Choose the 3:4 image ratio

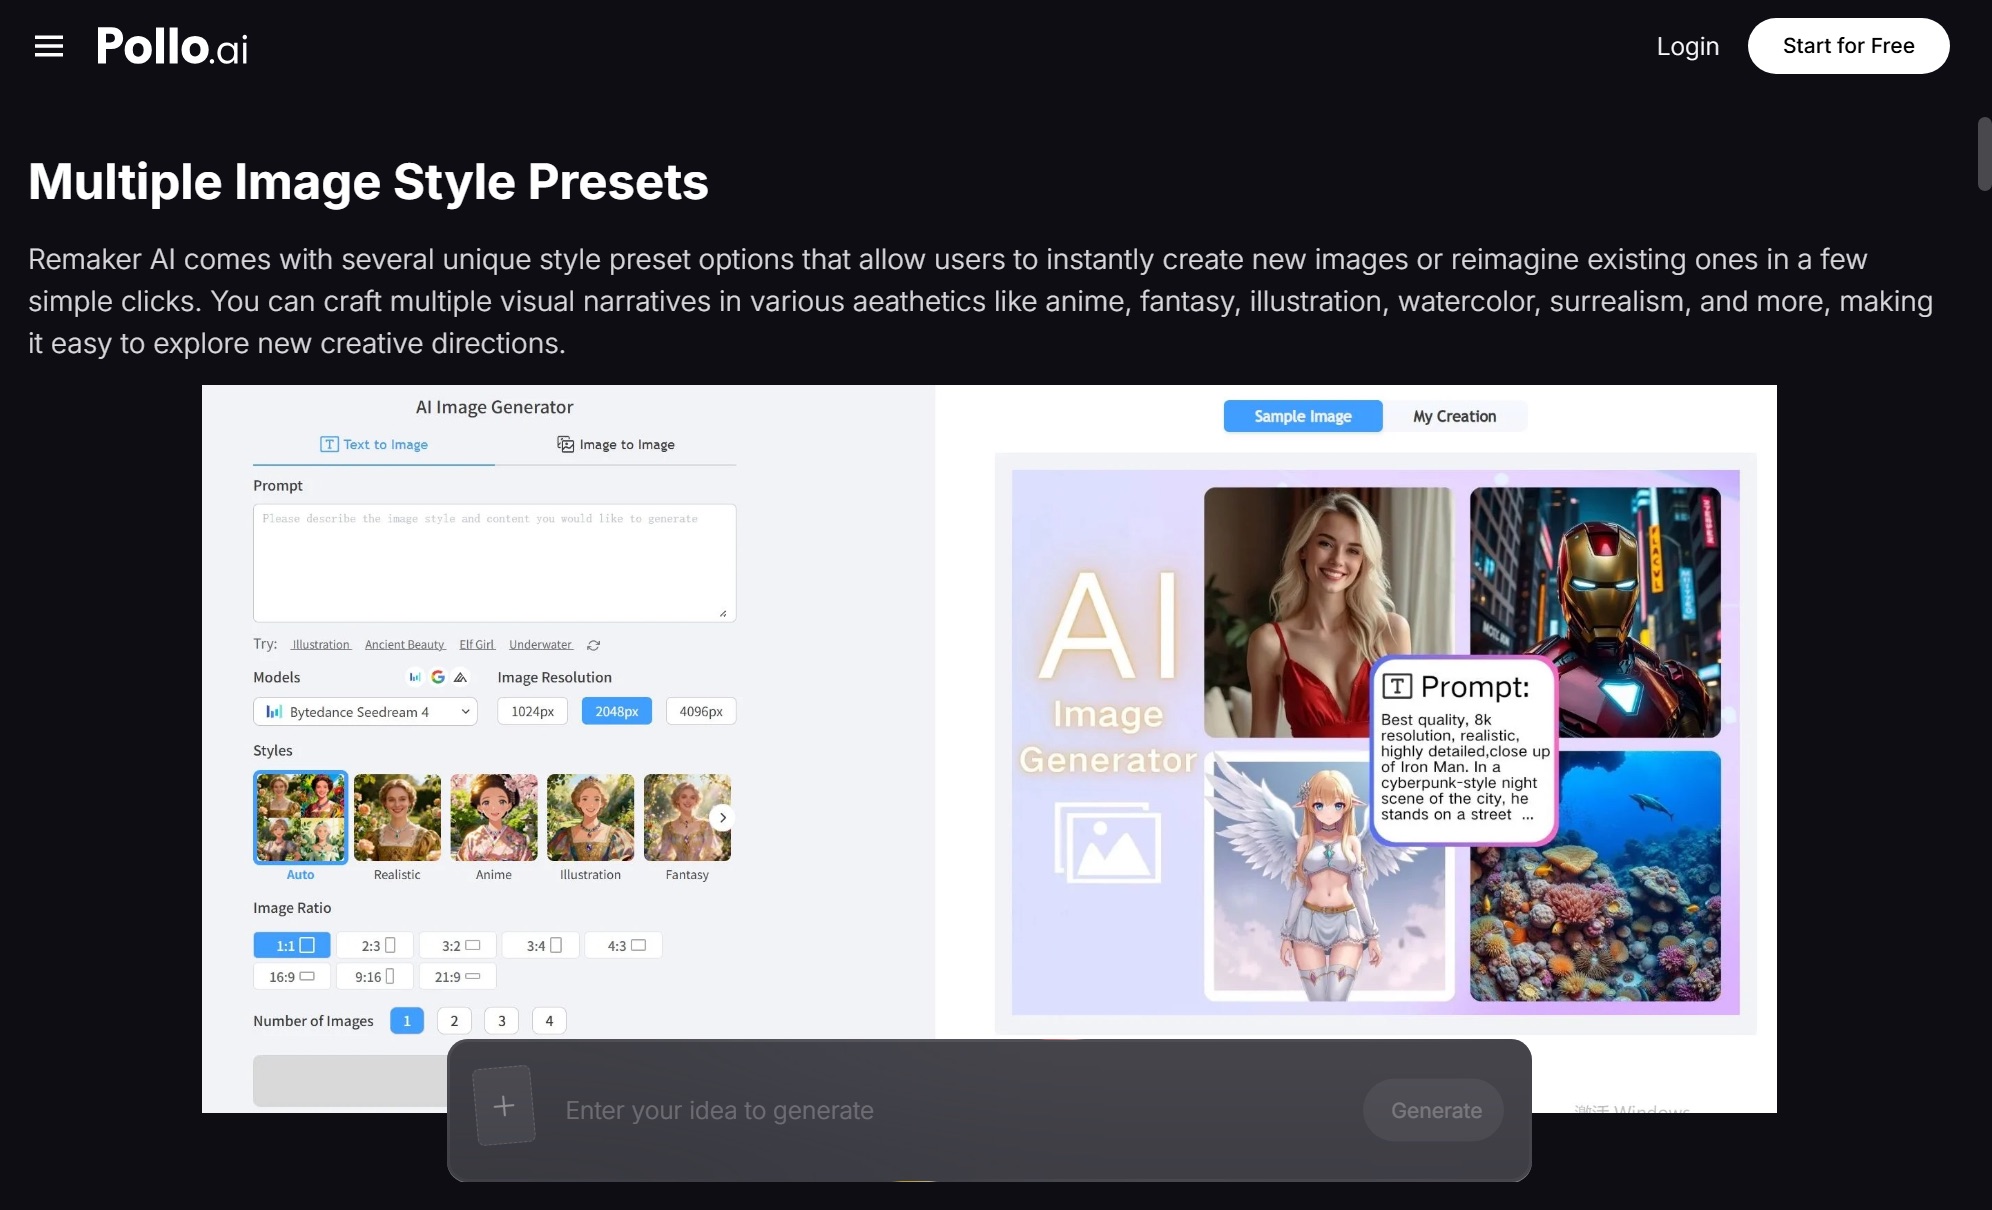click(541, 945)
